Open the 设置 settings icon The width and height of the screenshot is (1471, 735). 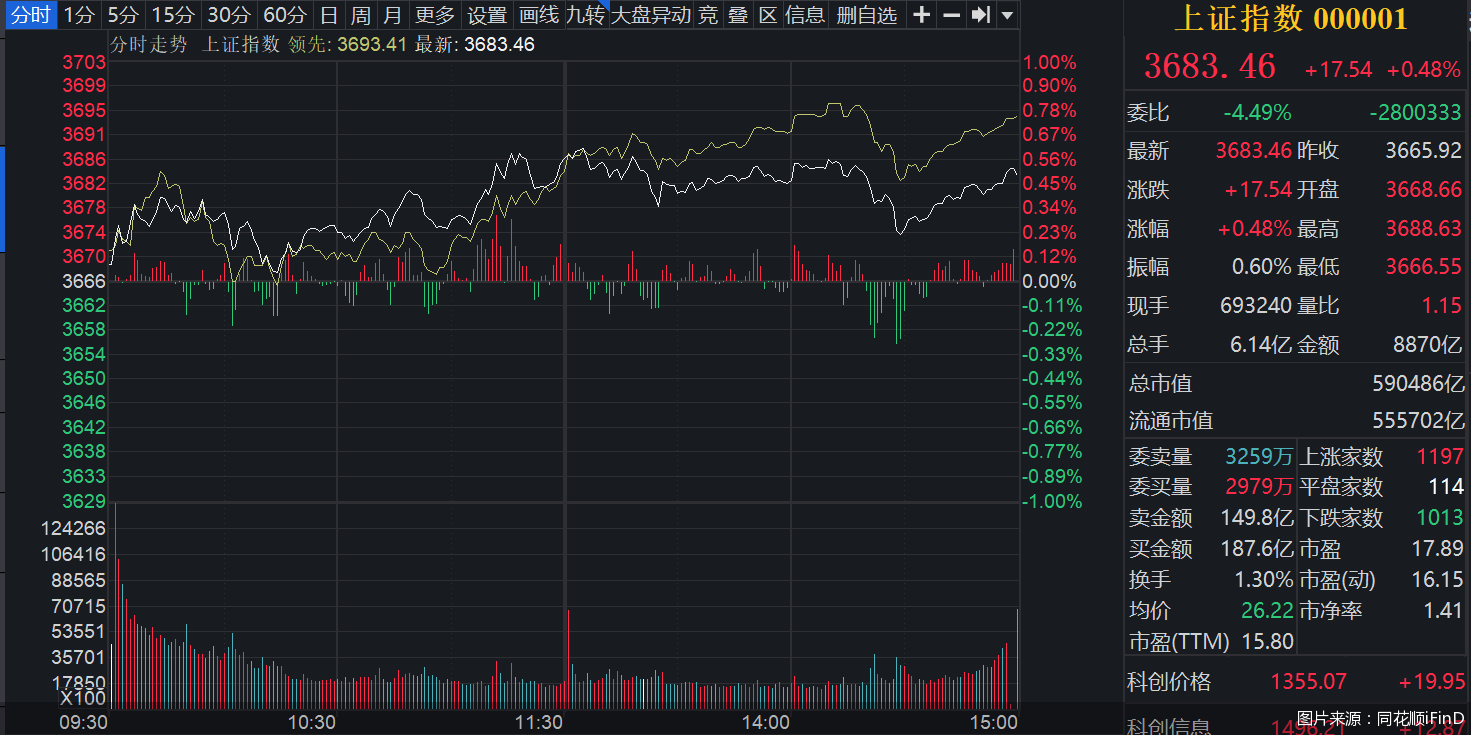pyautogui.click(x=489, y=15)
